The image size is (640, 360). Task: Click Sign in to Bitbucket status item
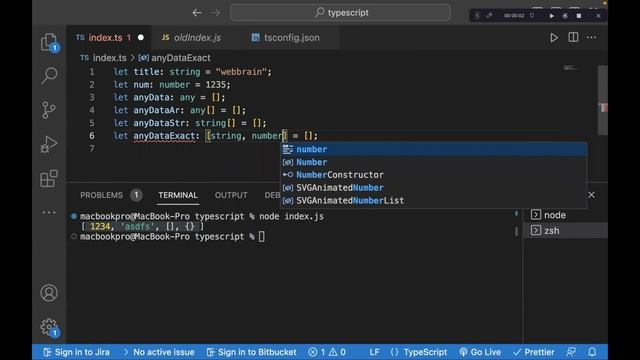[x=251, y=352]
